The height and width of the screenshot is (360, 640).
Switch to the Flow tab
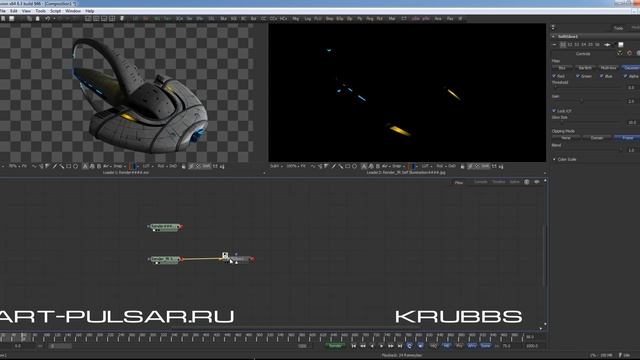(459, 182)
